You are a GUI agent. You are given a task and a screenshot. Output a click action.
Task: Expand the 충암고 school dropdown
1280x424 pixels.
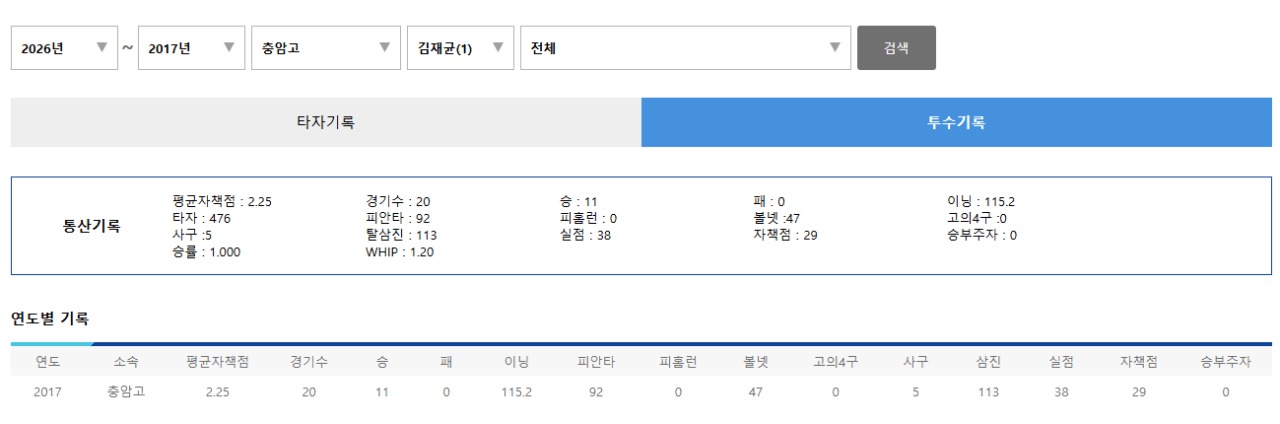coord(325,48)
